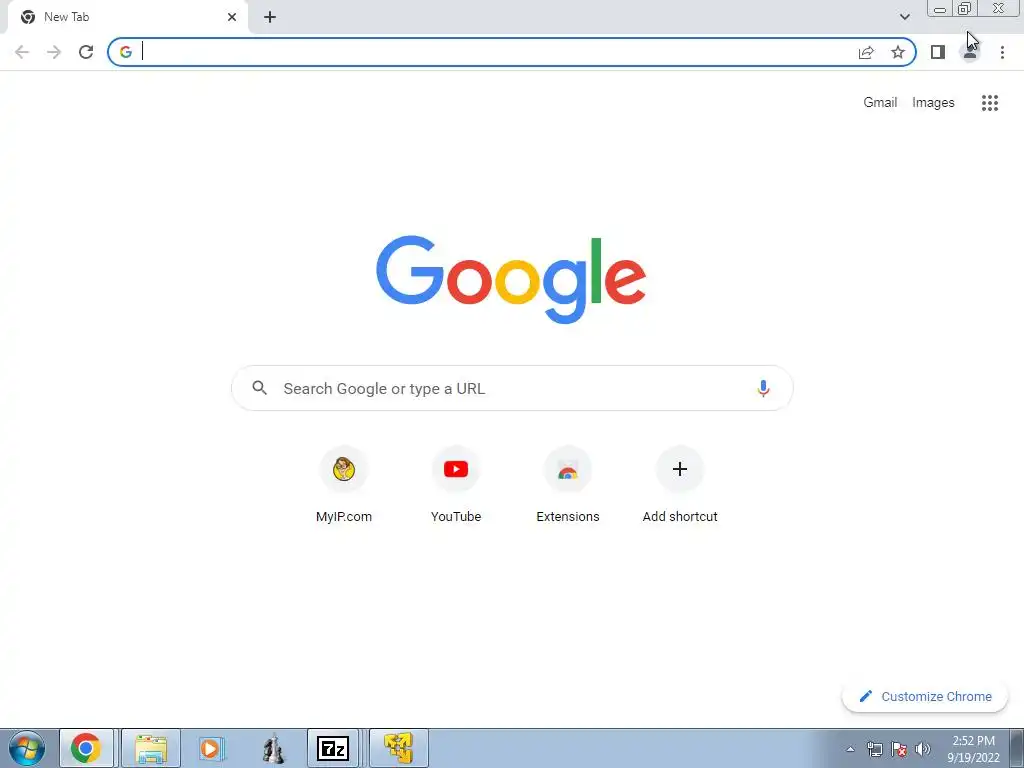Viewport: 1024px width, 768px height.
Task: Open Gmail link
Action: click(880, 103)
